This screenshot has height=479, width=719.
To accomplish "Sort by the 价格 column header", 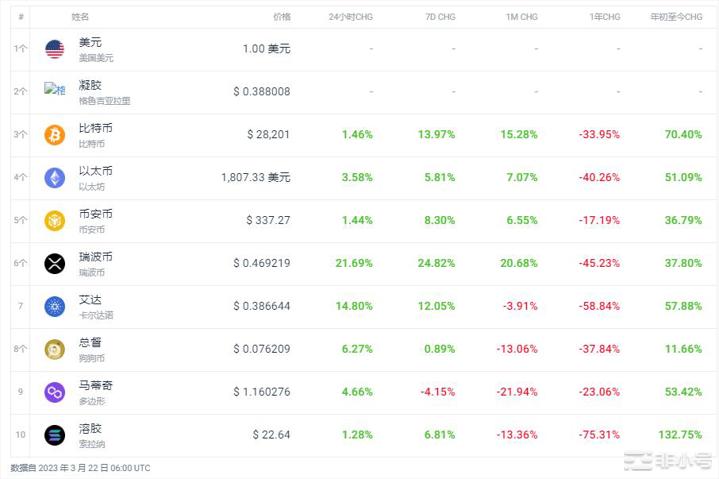I will click(282, 17).
